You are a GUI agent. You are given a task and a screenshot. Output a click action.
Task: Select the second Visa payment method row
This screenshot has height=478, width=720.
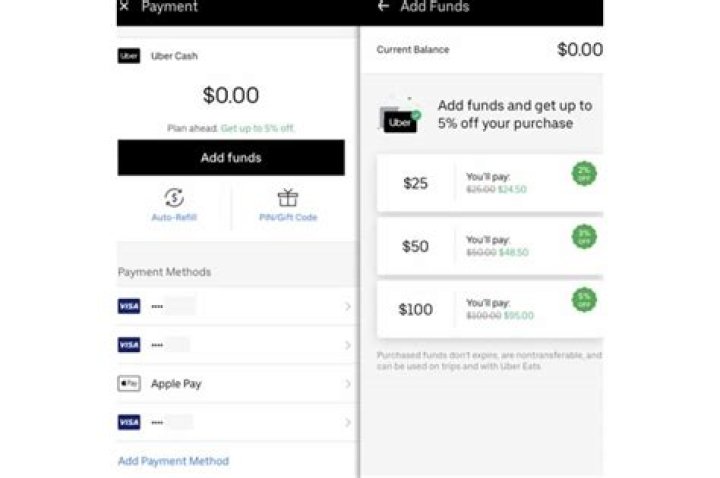235,345
